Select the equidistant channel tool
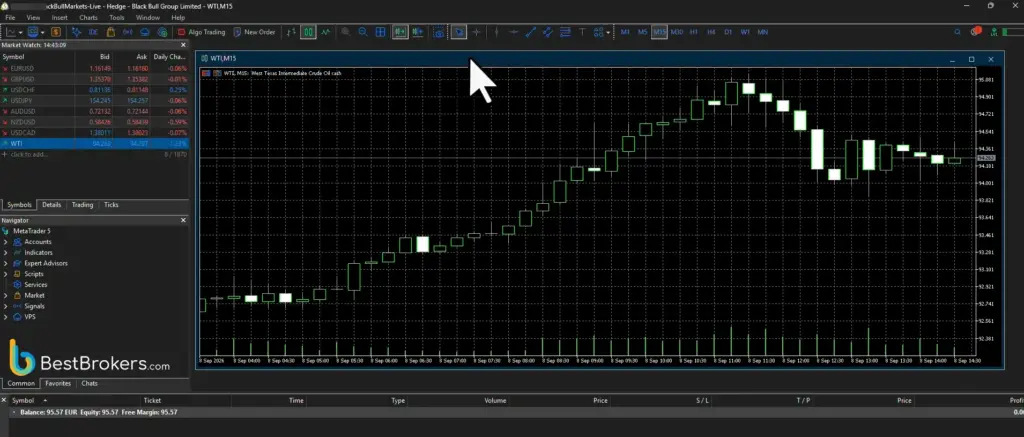The width and height of the screenshot is (1024, 437). click(x=548, y=32)
